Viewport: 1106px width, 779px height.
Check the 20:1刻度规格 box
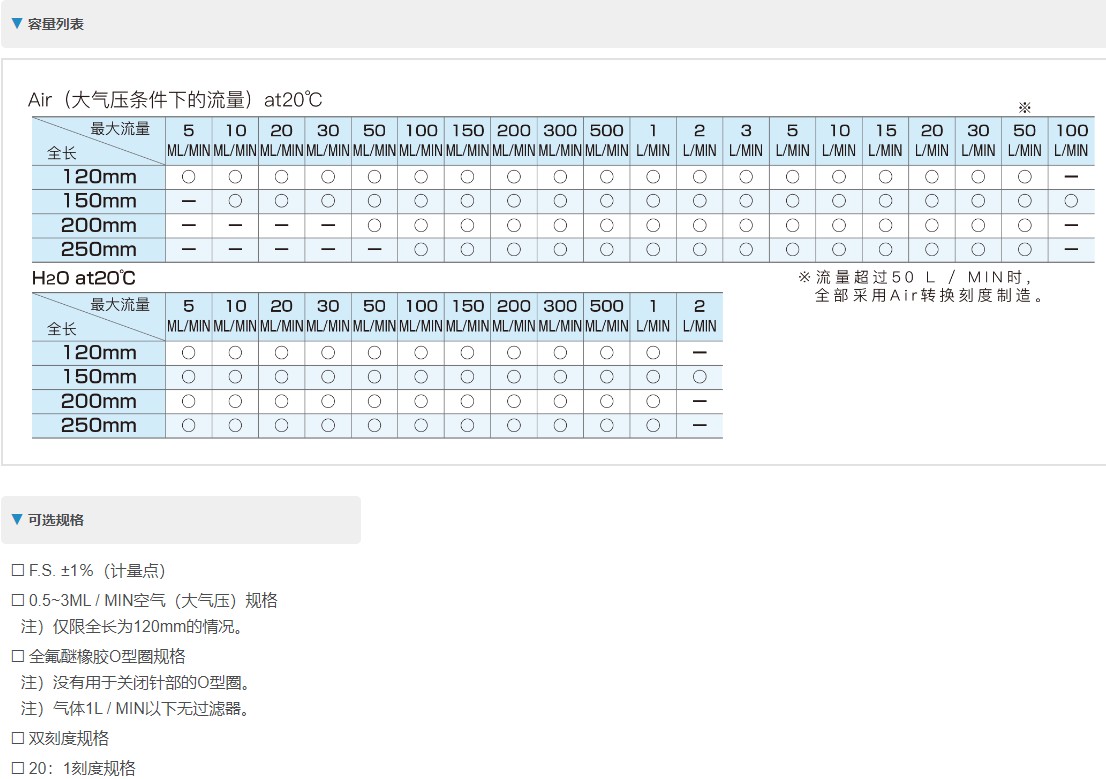click(x=17, y=768)
